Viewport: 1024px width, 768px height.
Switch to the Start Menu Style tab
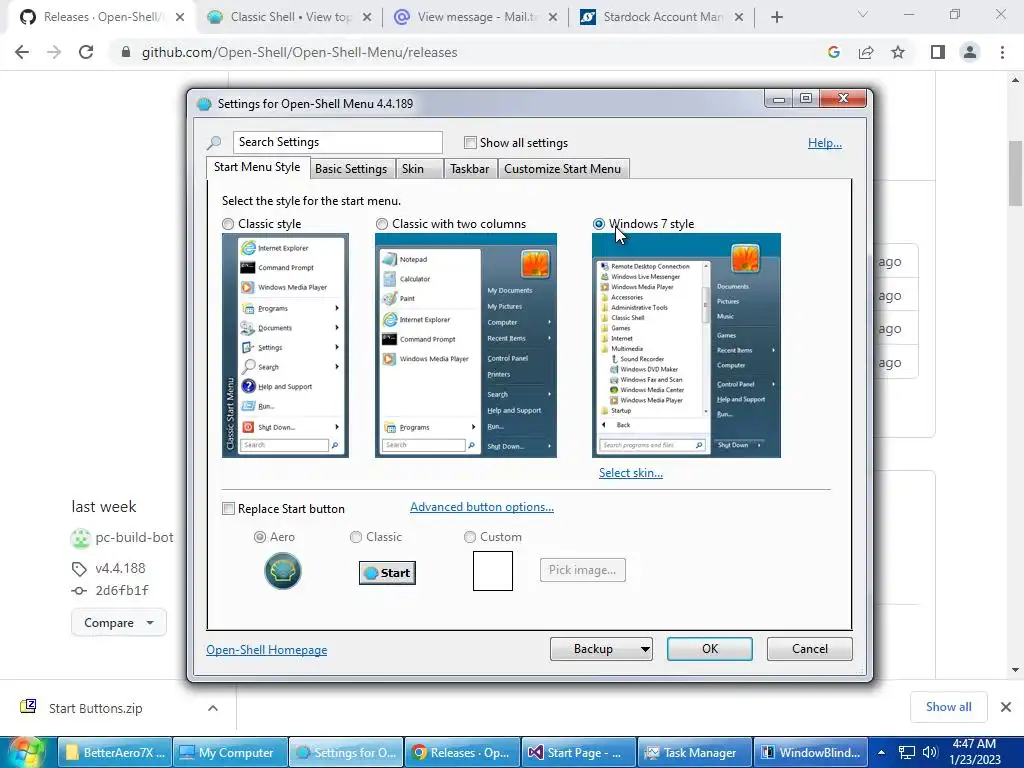(x=257, y=167)
